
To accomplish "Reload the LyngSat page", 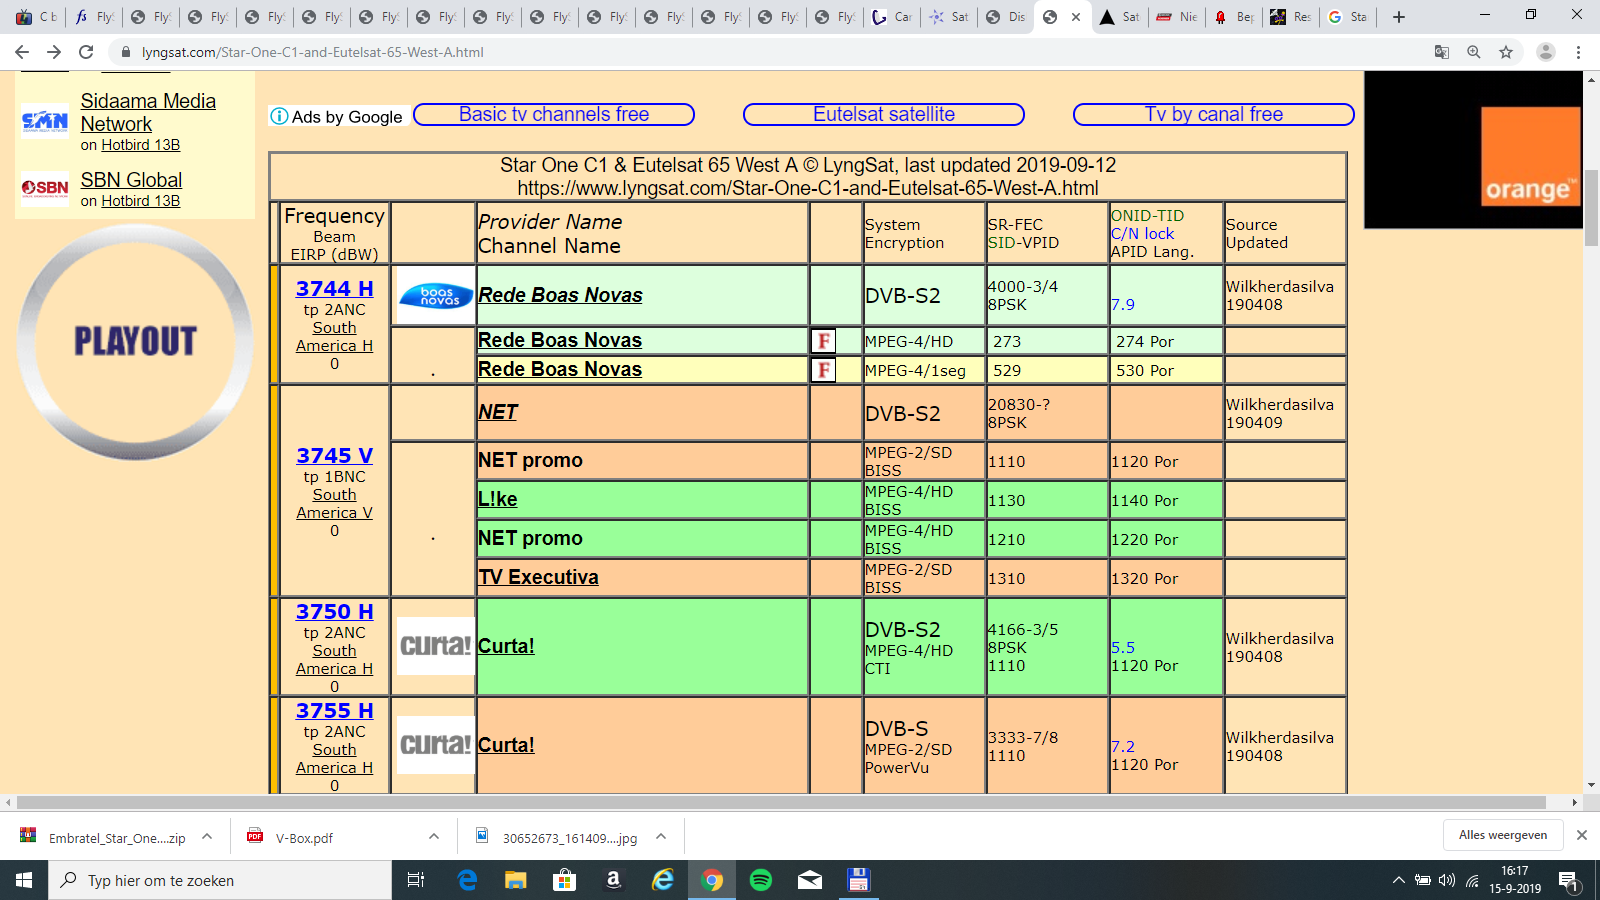I will pos(86,52).
